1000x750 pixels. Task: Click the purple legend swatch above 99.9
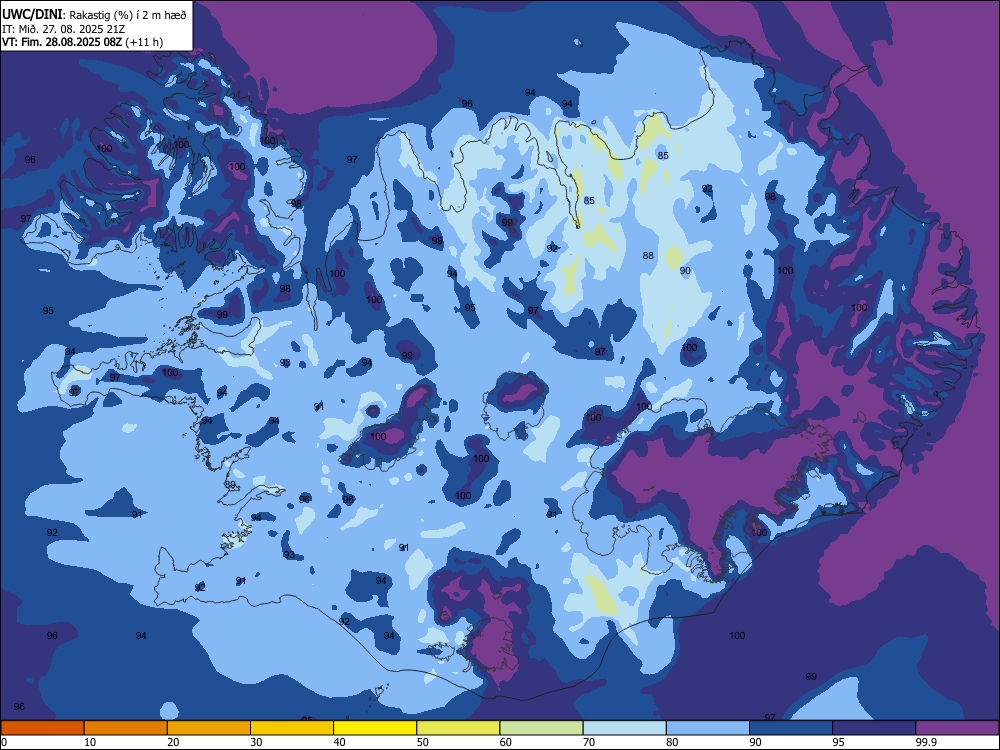click(957, 728)
